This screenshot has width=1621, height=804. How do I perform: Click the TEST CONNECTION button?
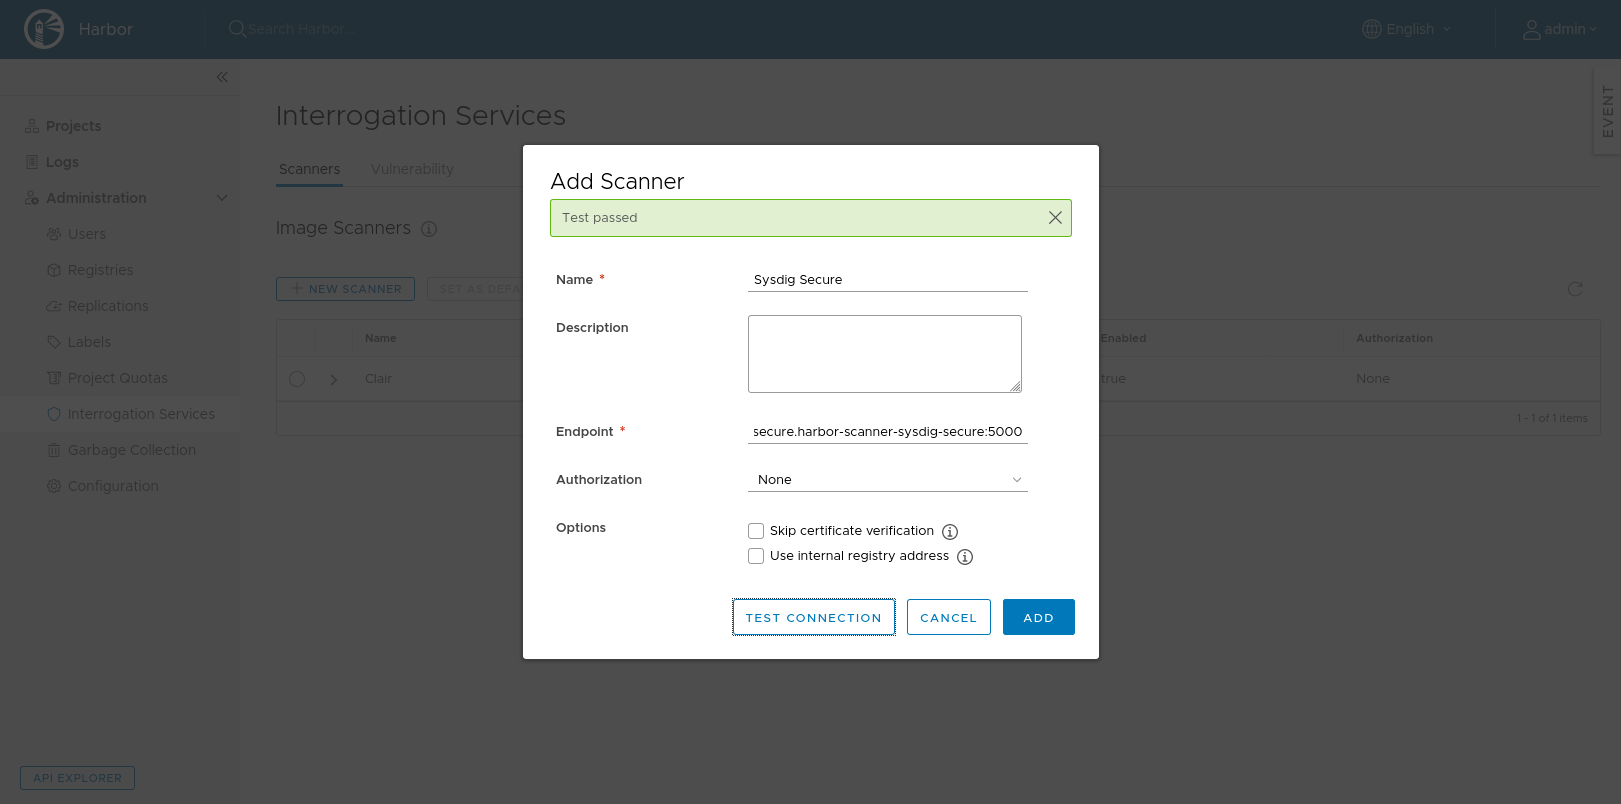tap(814, 617)
